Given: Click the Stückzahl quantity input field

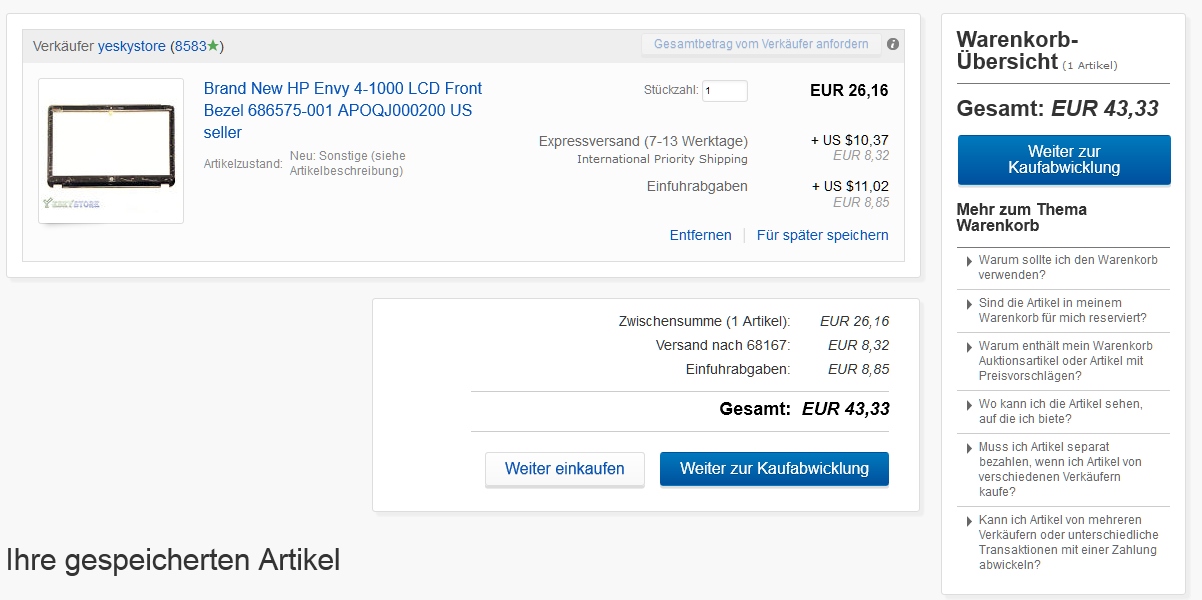Looking at the screenshot, I should [723, 90].
